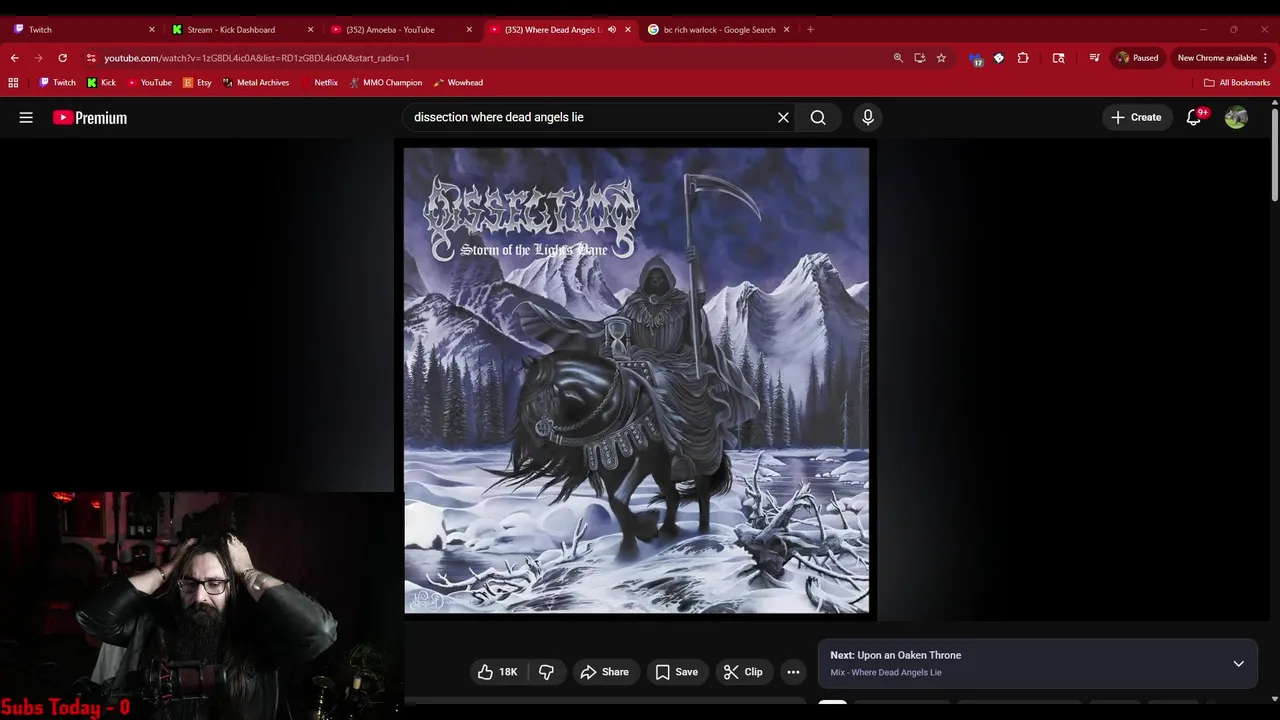This screenshot has width=1280, height=720.
Task: Dislike the video with the thumbs-down button
Action: (546, 672)
